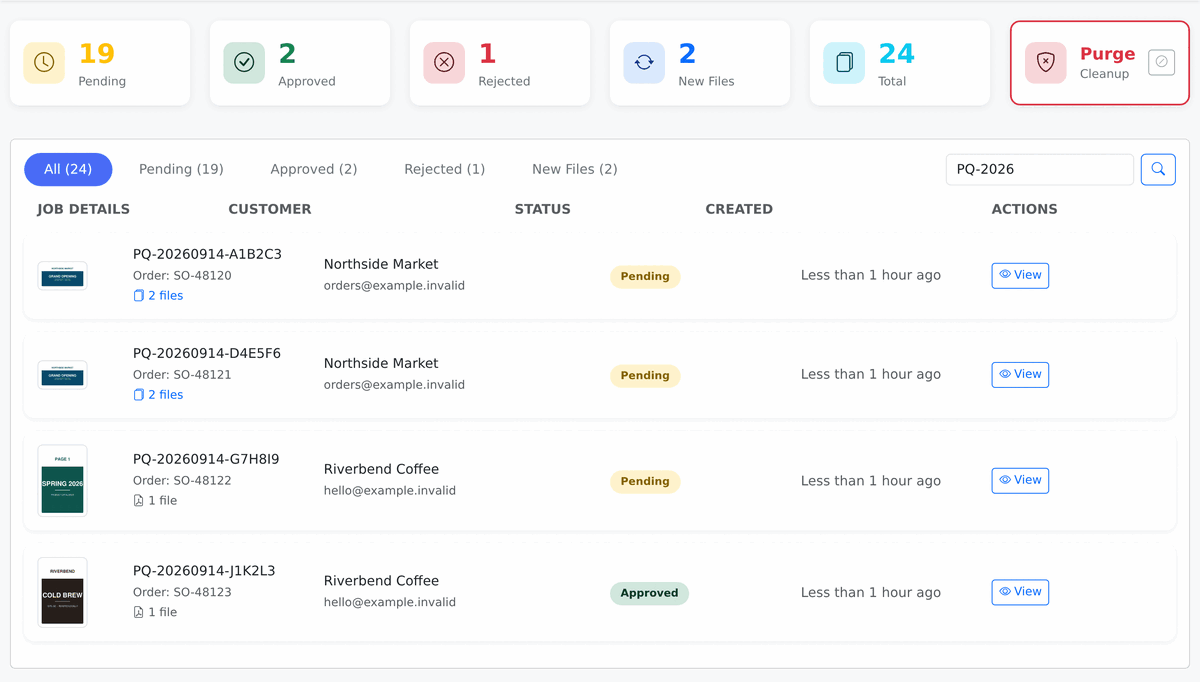Click job ID PQ-20260914-G7H8I9
This screenshot has height=682, width=1200.
206,459
